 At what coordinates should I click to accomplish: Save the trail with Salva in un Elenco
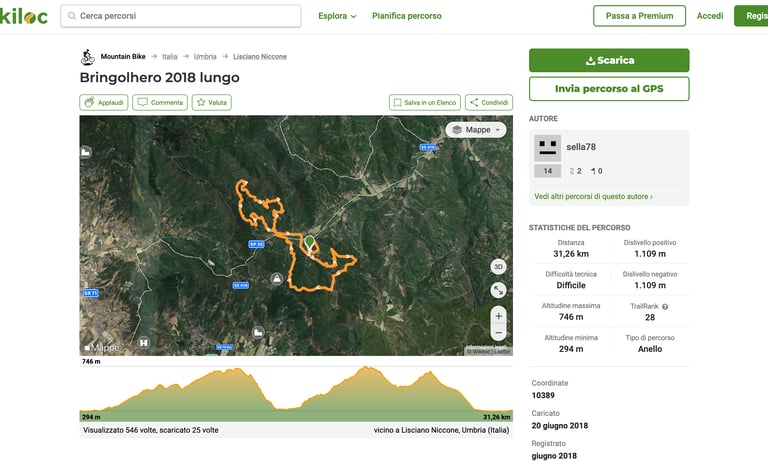(425, 102)
